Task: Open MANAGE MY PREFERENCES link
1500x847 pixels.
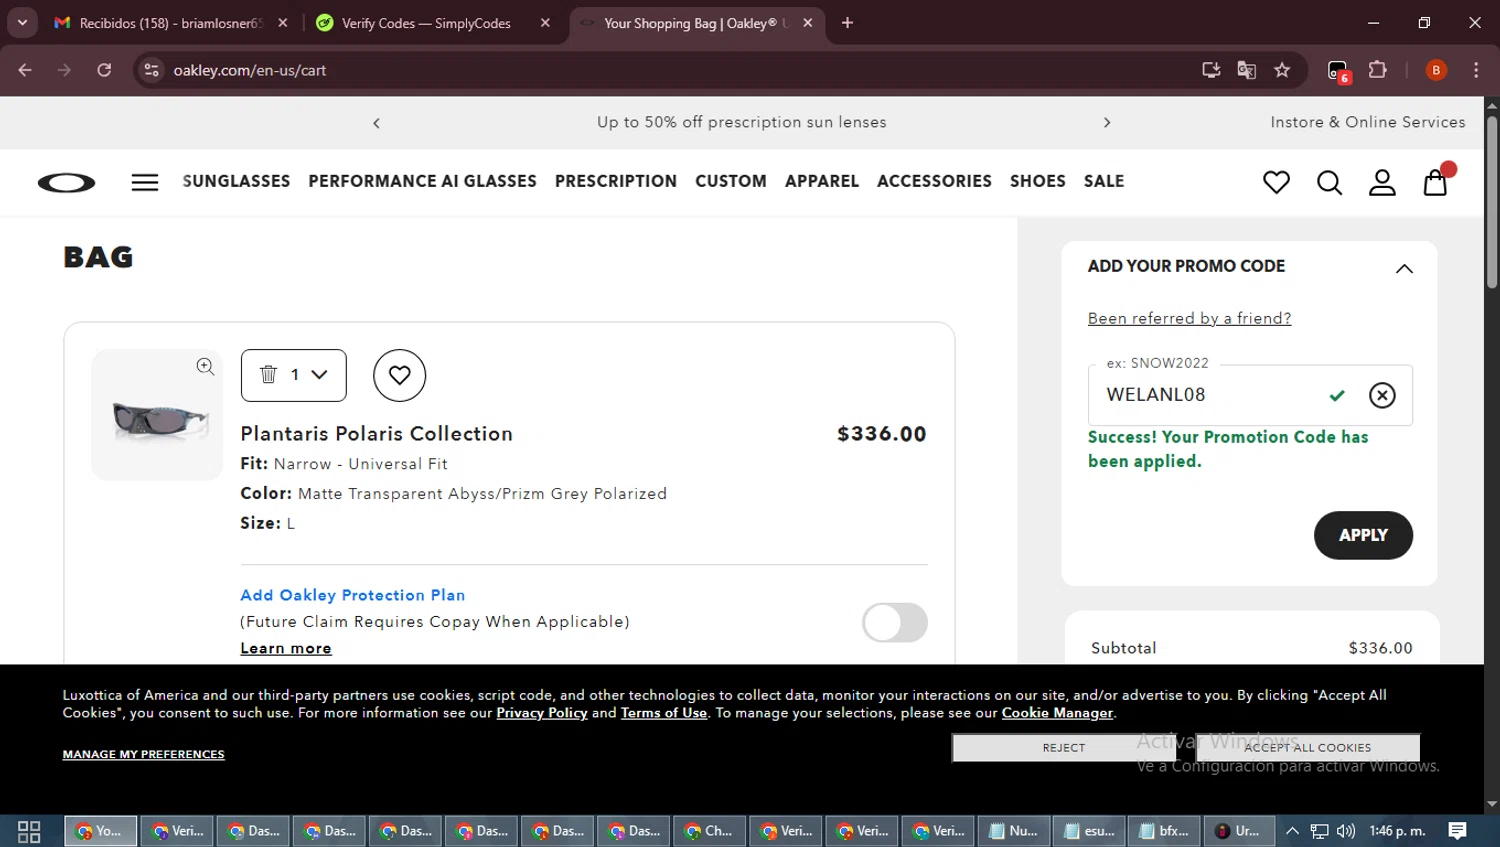Action: point(143,754)
